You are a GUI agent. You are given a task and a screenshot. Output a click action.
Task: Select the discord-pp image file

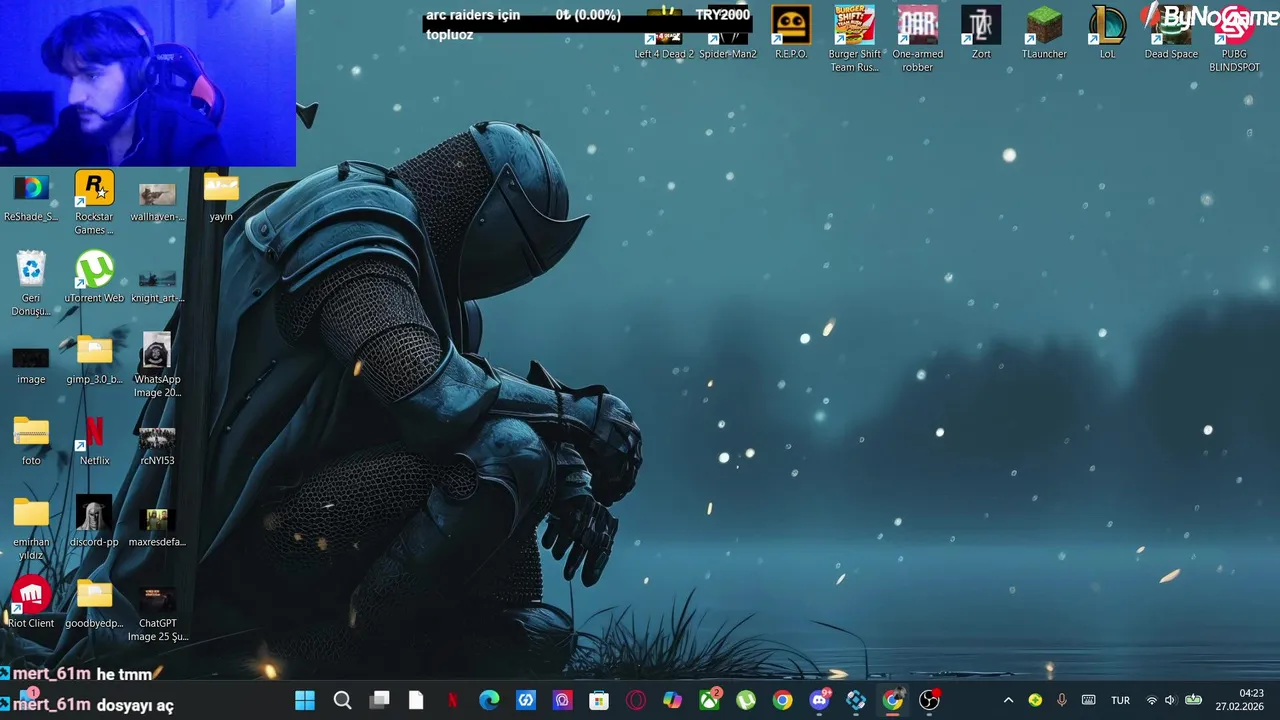94,522
